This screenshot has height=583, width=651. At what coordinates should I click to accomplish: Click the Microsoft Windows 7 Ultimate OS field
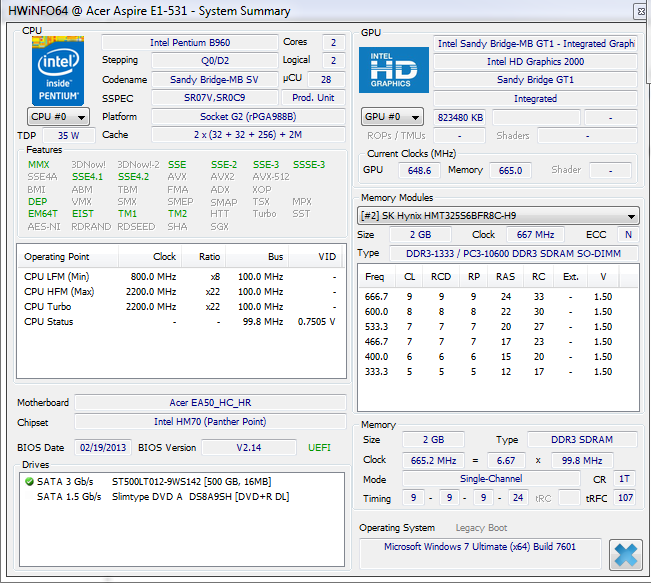tap(479, 547)
